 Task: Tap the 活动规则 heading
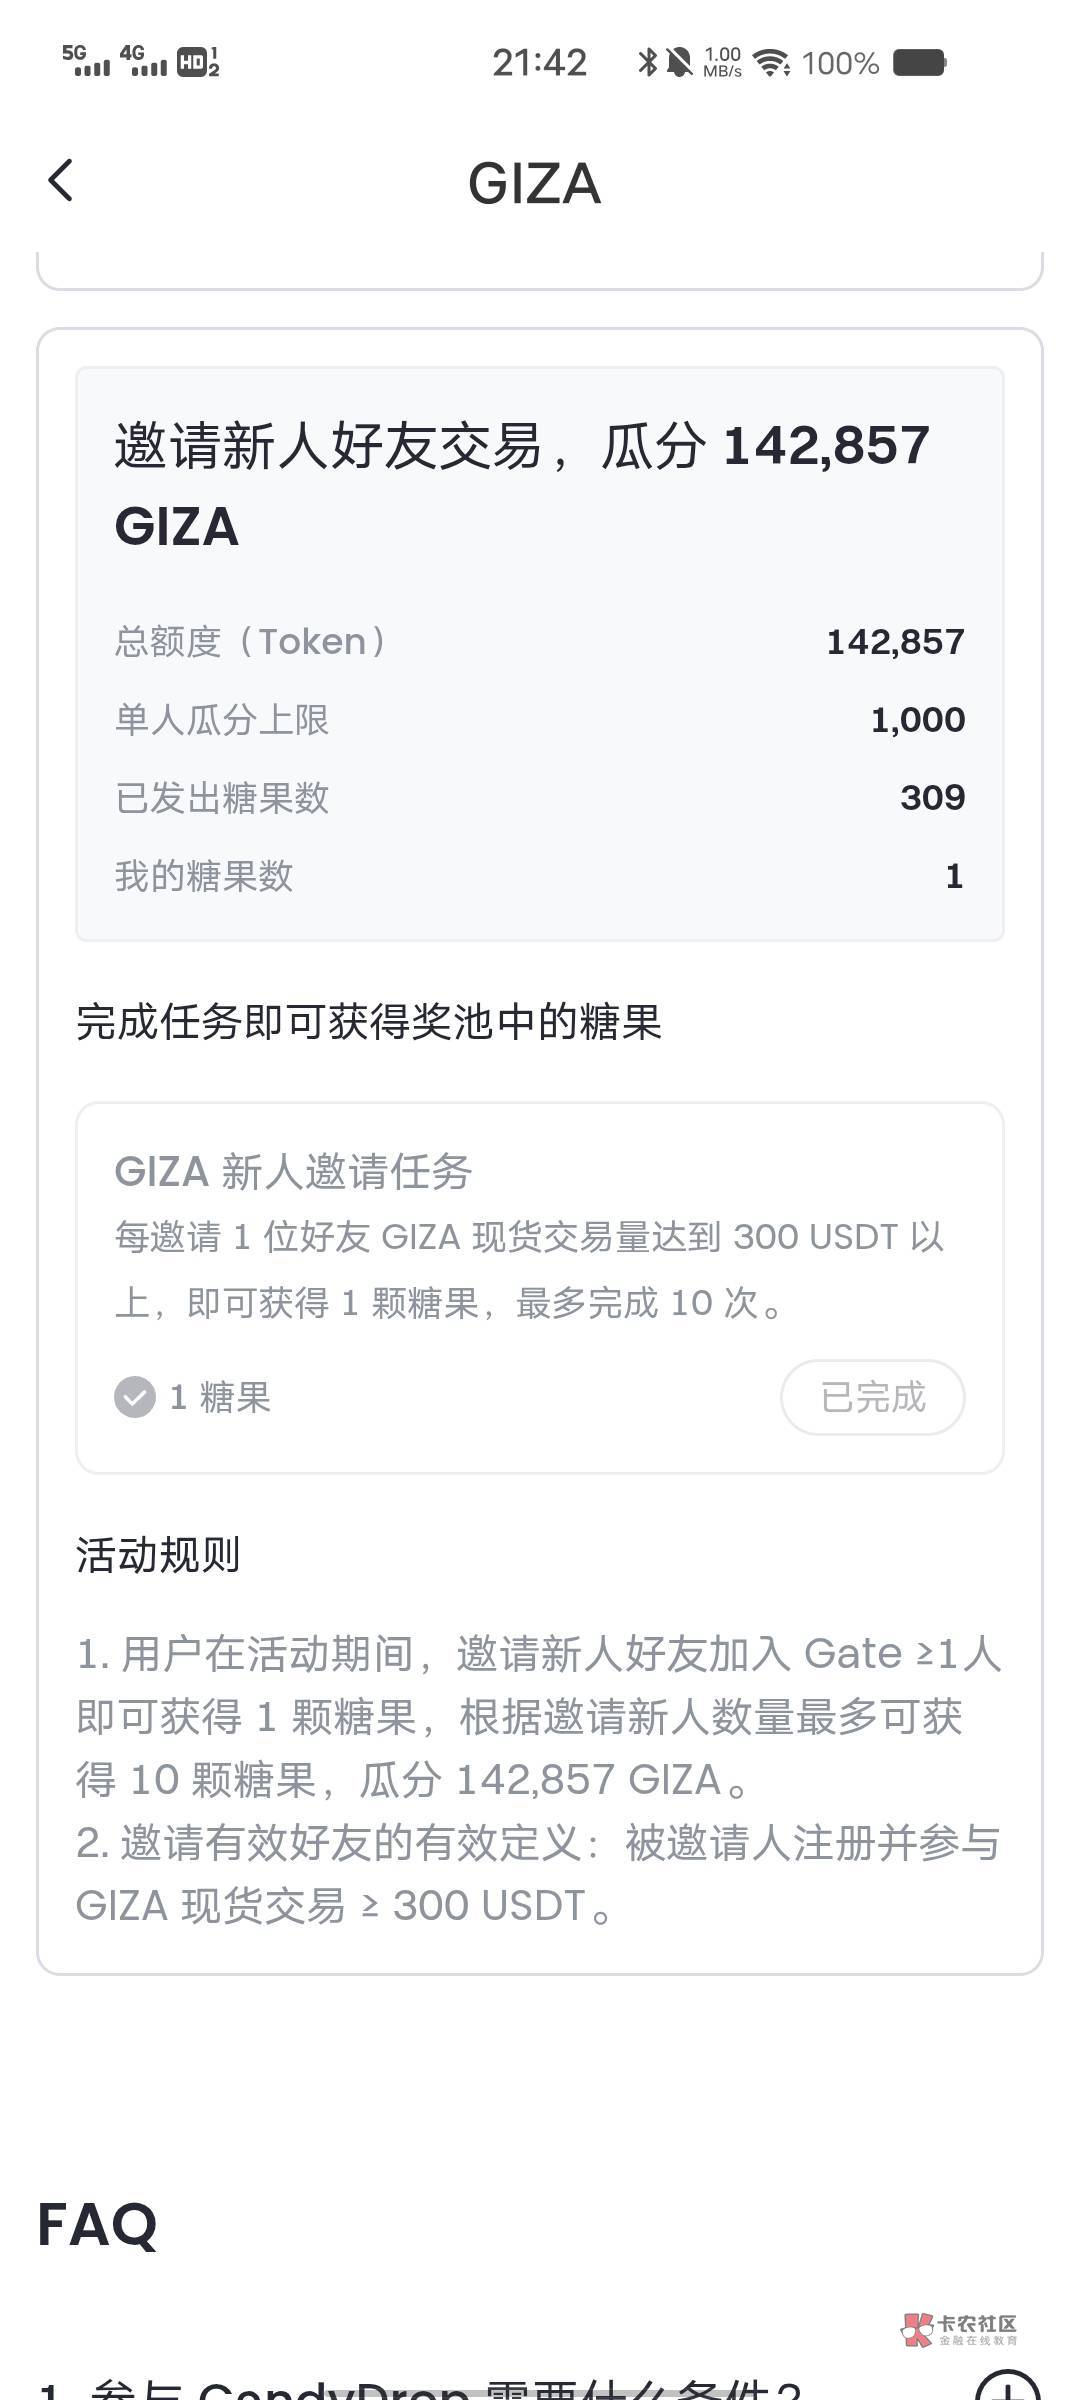(158, 1555)
